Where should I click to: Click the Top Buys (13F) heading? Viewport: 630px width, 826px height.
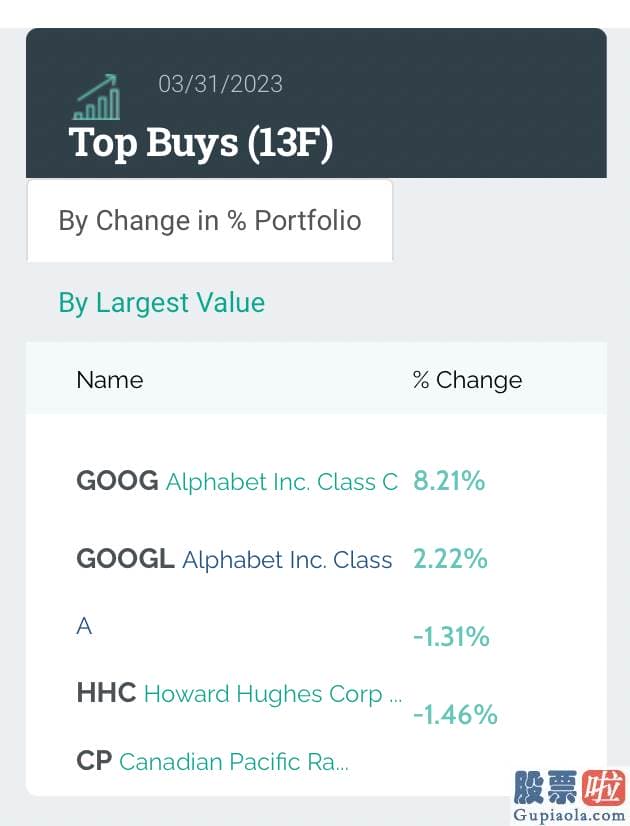pos(201,143)
